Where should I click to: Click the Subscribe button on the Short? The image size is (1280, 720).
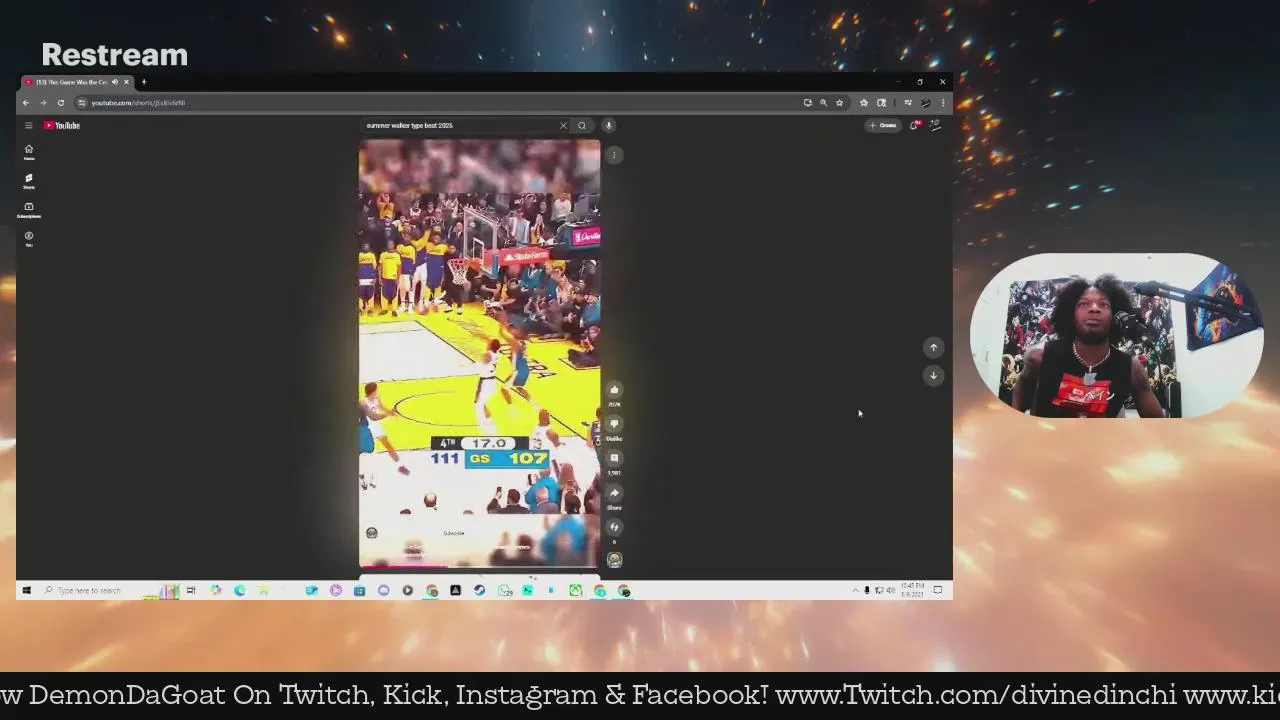(x=454, y=533)
